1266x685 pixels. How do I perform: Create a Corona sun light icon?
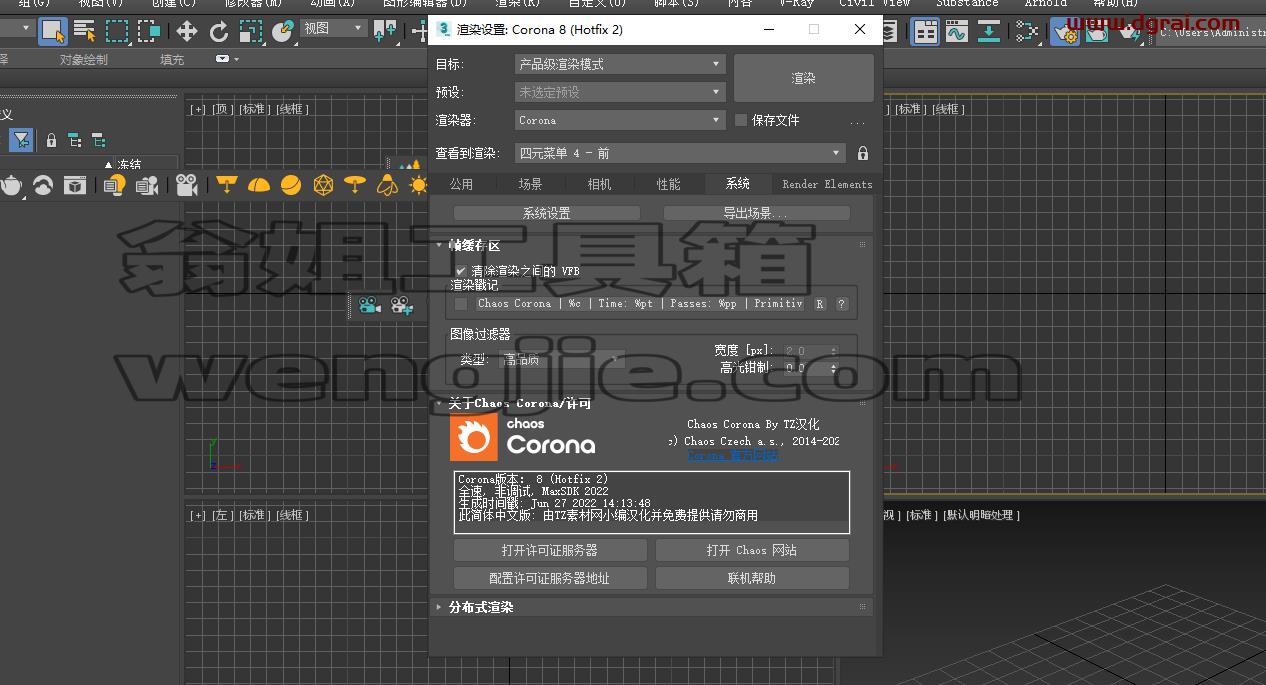[x=418, y=185]
